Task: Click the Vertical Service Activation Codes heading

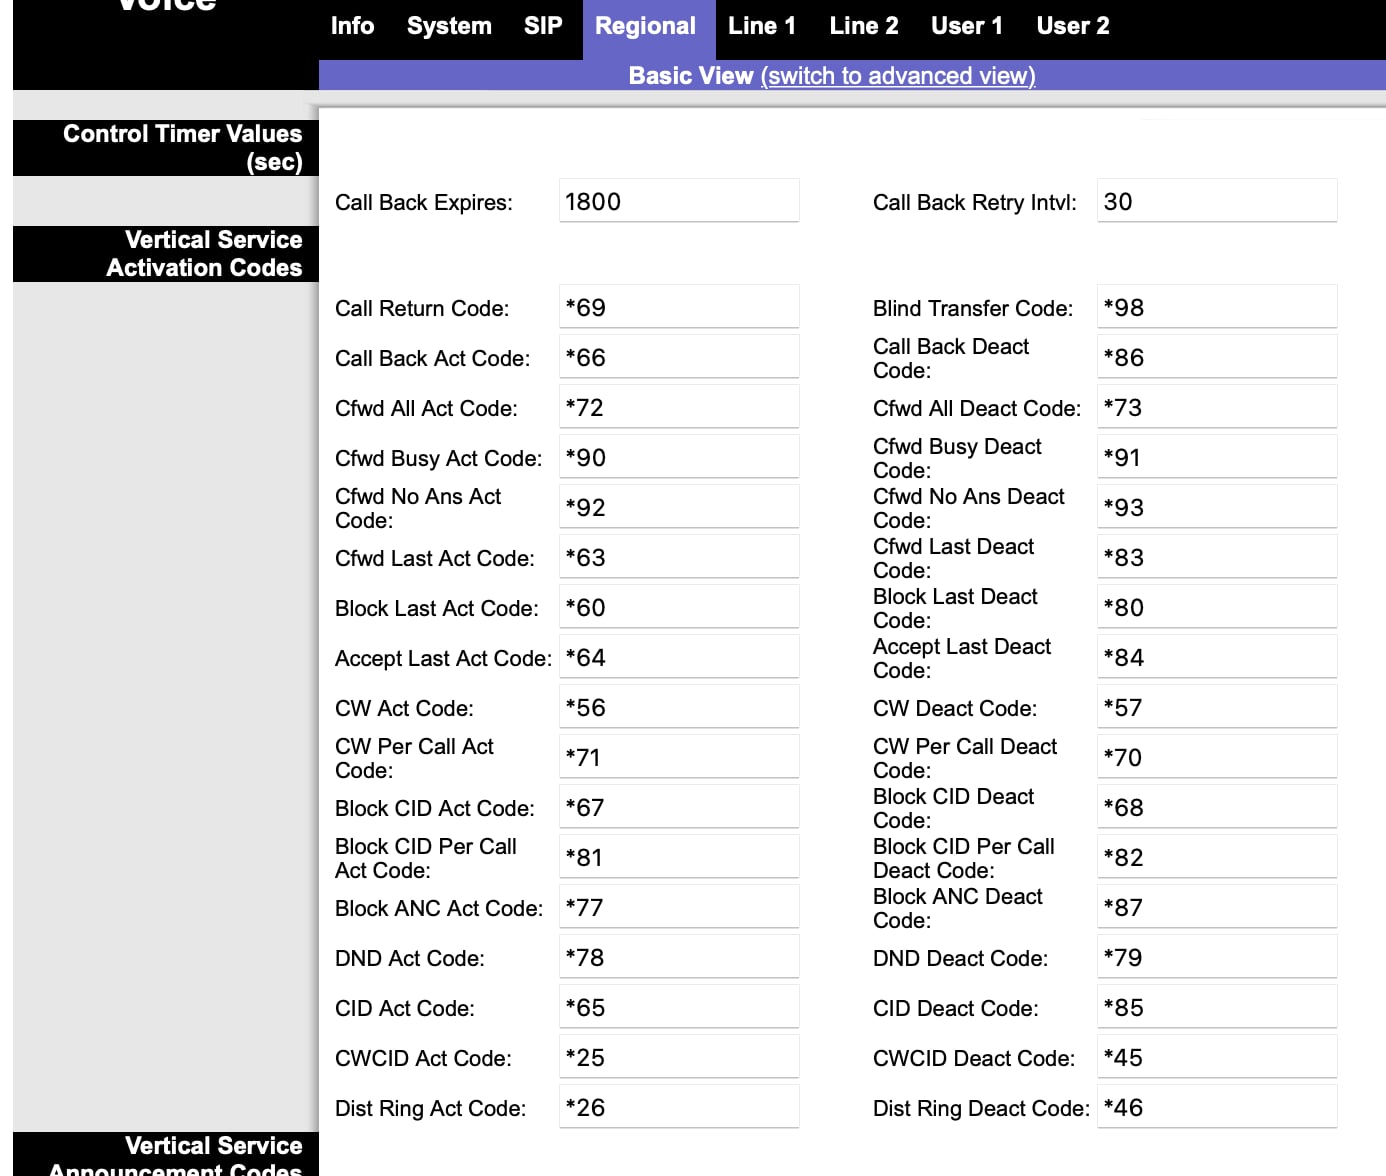Action: click(204, 254)
